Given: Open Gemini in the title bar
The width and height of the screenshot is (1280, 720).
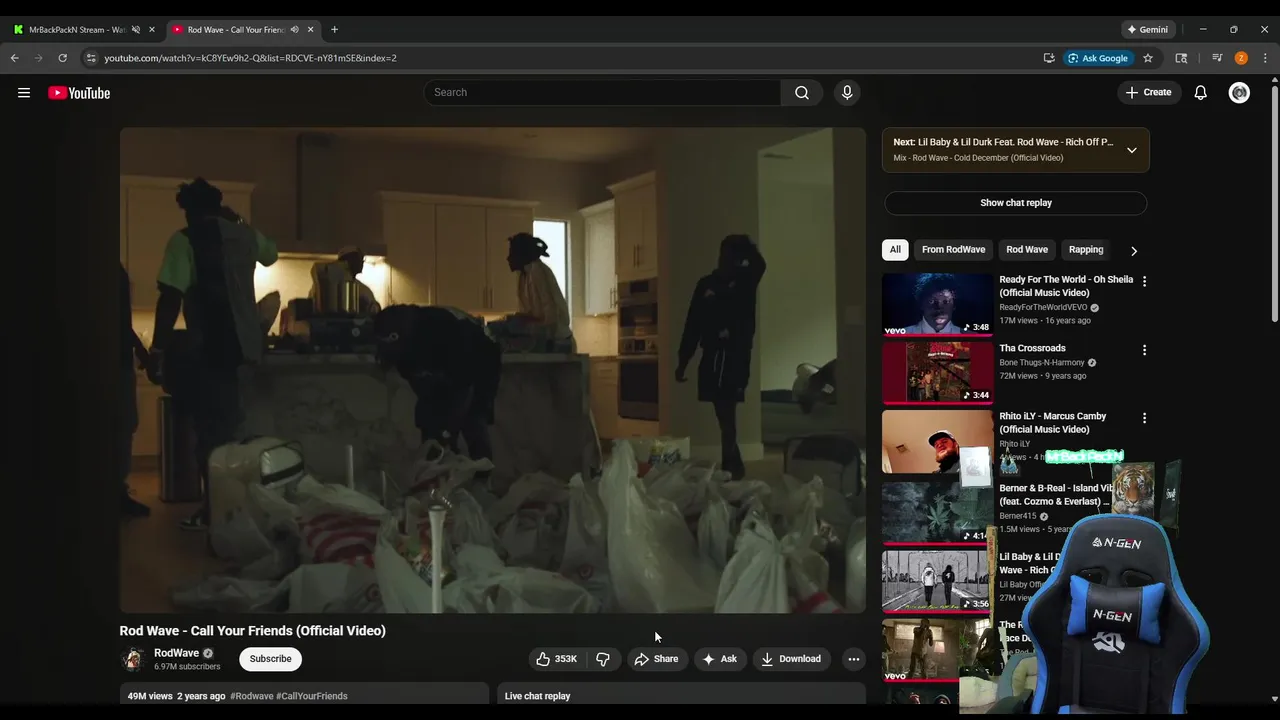Looking at the screenshot, I should pos(1147,30).
